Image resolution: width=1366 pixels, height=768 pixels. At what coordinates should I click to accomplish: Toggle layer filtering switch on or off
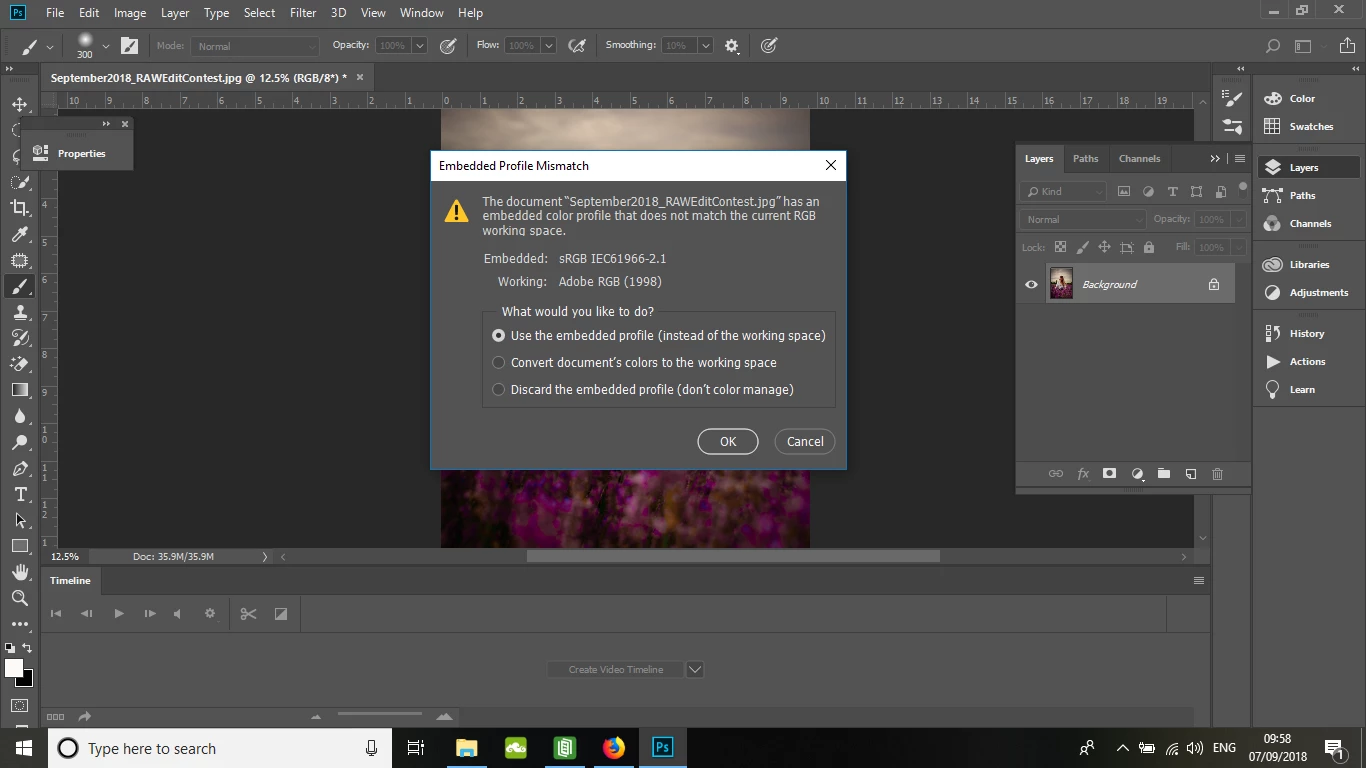coord(1243,187)
